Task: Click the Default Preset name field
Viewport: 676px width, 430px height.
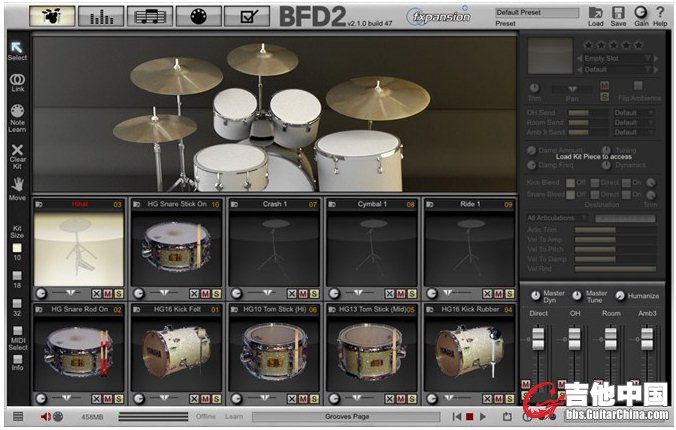Action: tap(537, 13)
